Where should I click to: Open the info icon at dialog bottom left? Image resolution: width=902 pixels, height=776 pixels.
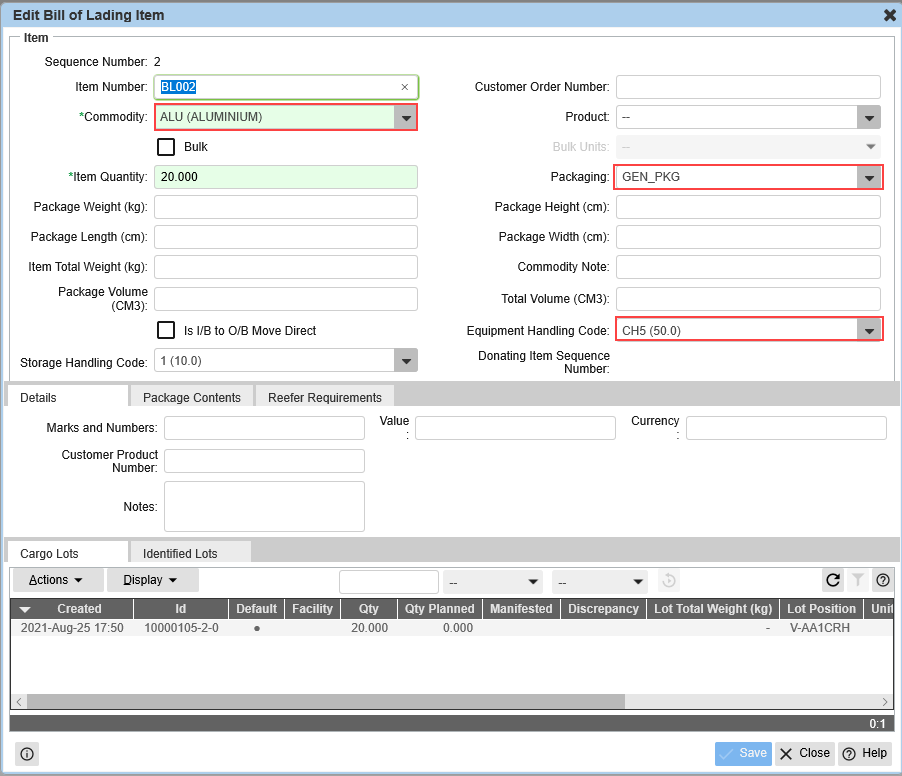[27, 754]
